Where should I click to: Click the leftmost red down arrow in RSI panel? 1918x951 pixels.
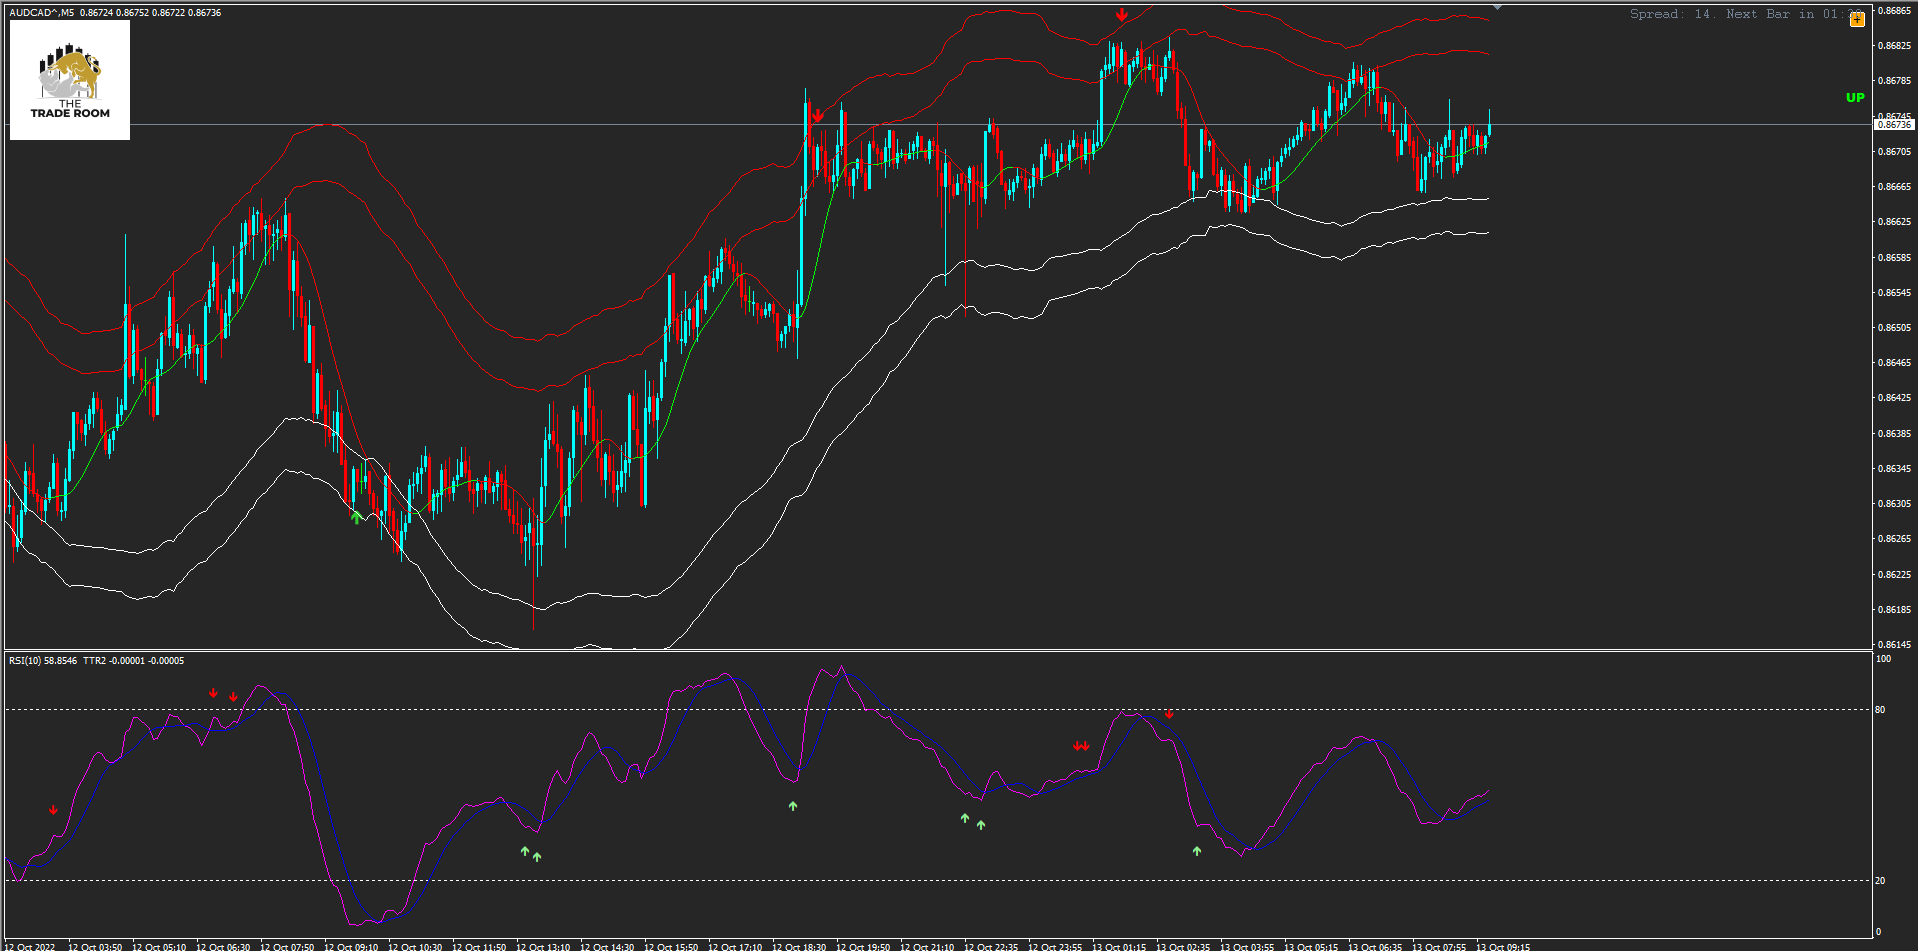tap(53, 810)
